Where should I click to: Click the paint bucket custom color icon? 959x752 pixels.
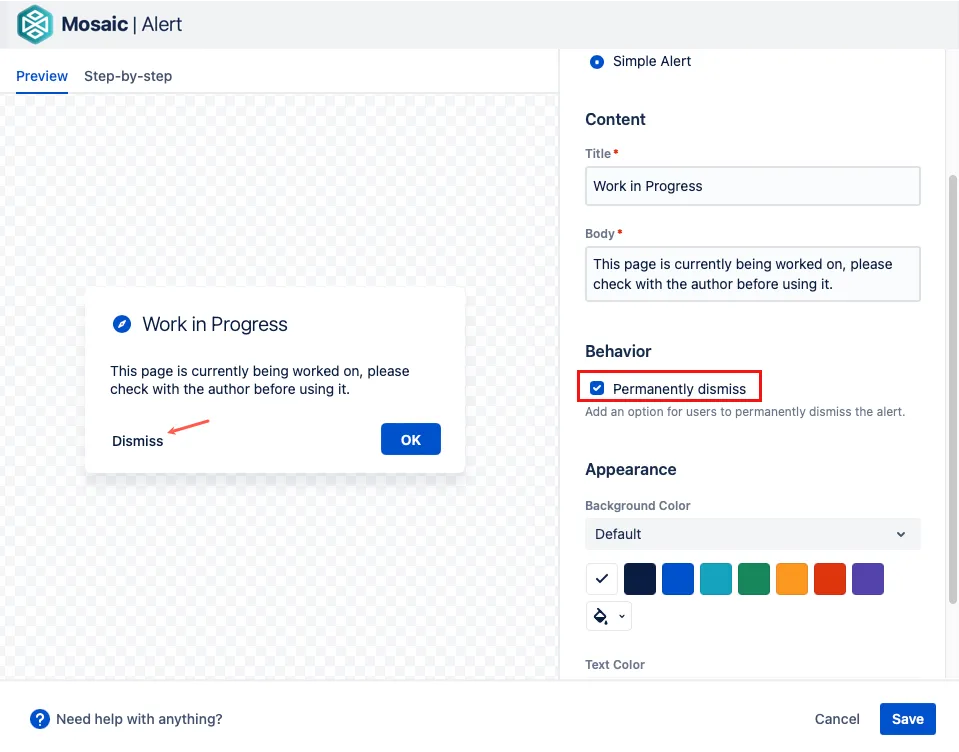pos(601,616)
